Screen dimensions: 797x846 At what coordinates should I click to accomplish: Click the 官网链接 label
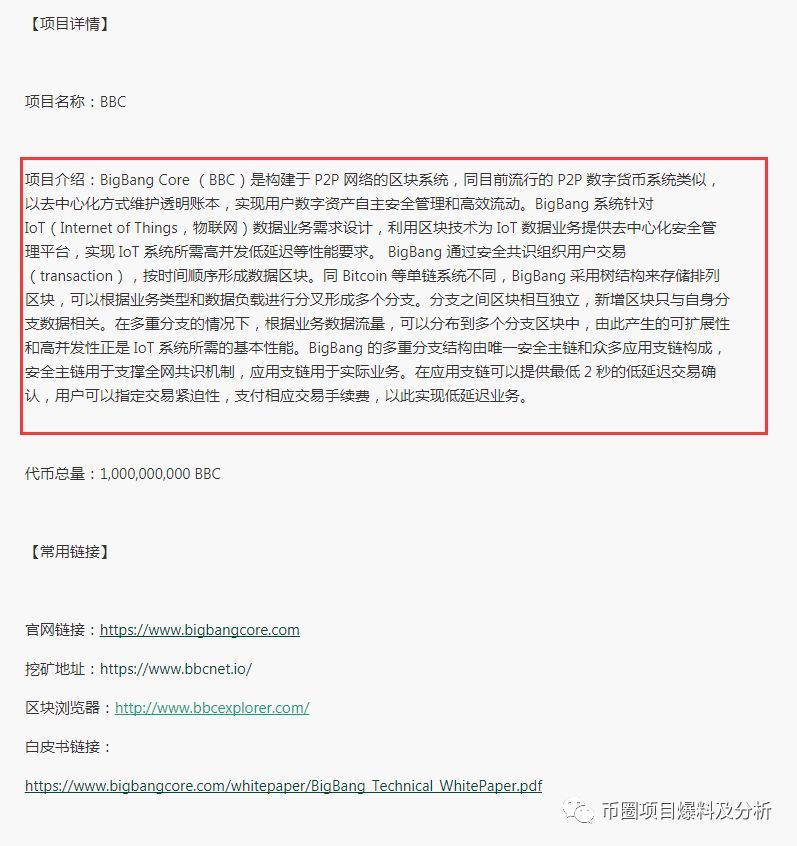click(x=62, y=630)
